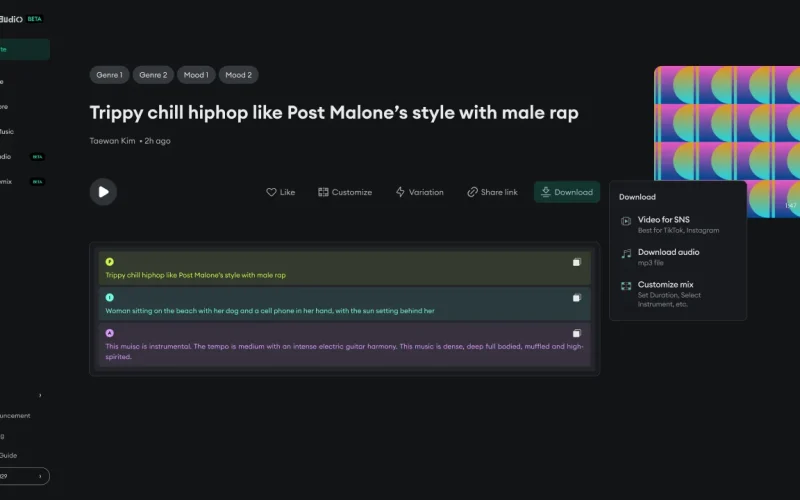This screenshot has width=800, height=500.
Task: Click the 'Best for TikTok, Instagram' subtitle
Action: point(678,231)
